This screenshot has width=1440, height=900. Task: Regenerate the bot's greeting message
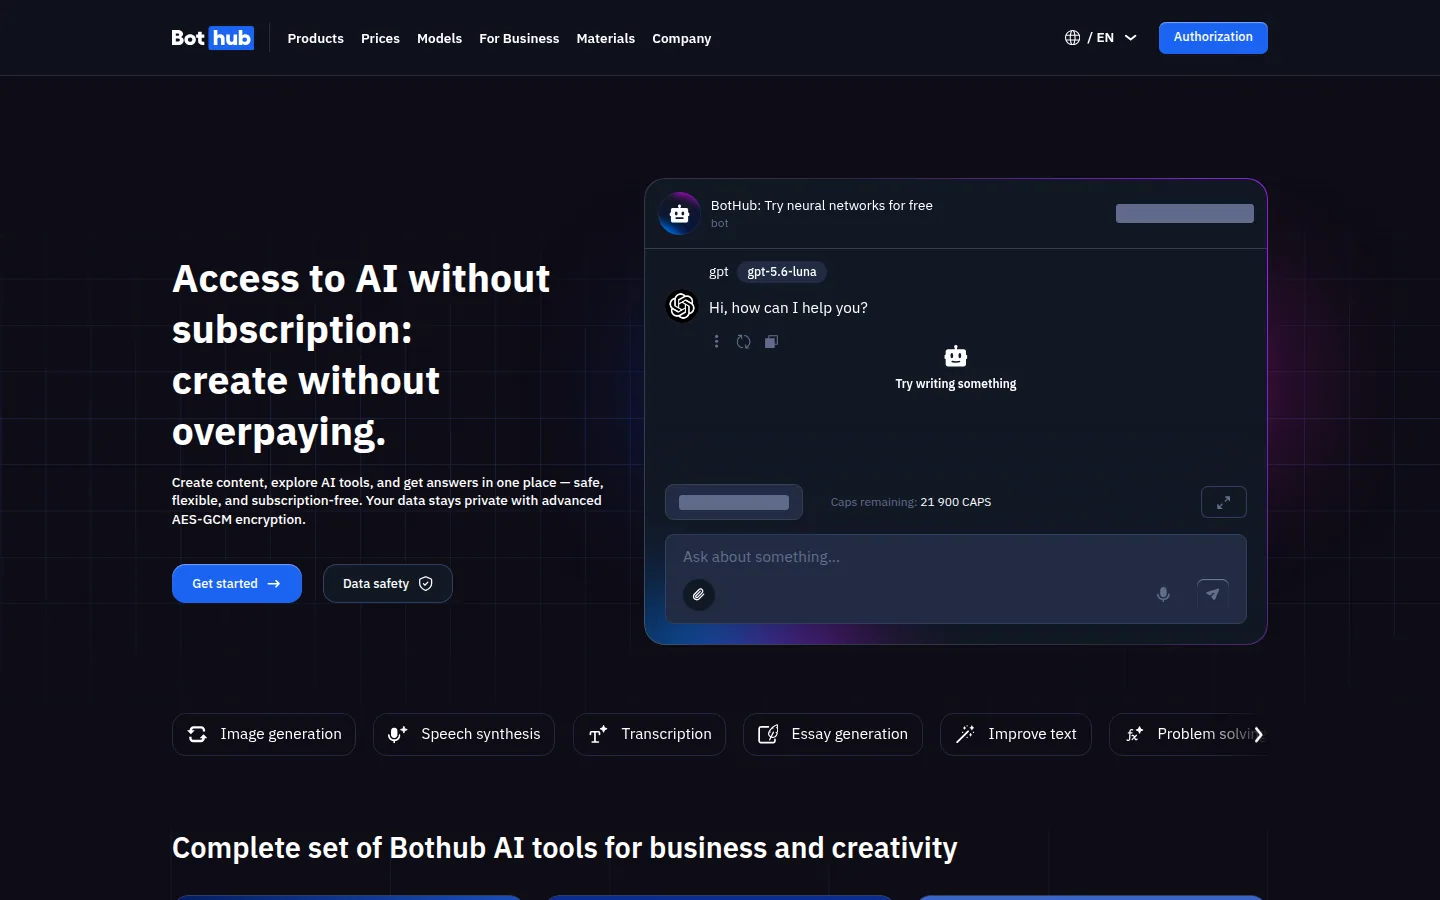(x=744, y=342)
